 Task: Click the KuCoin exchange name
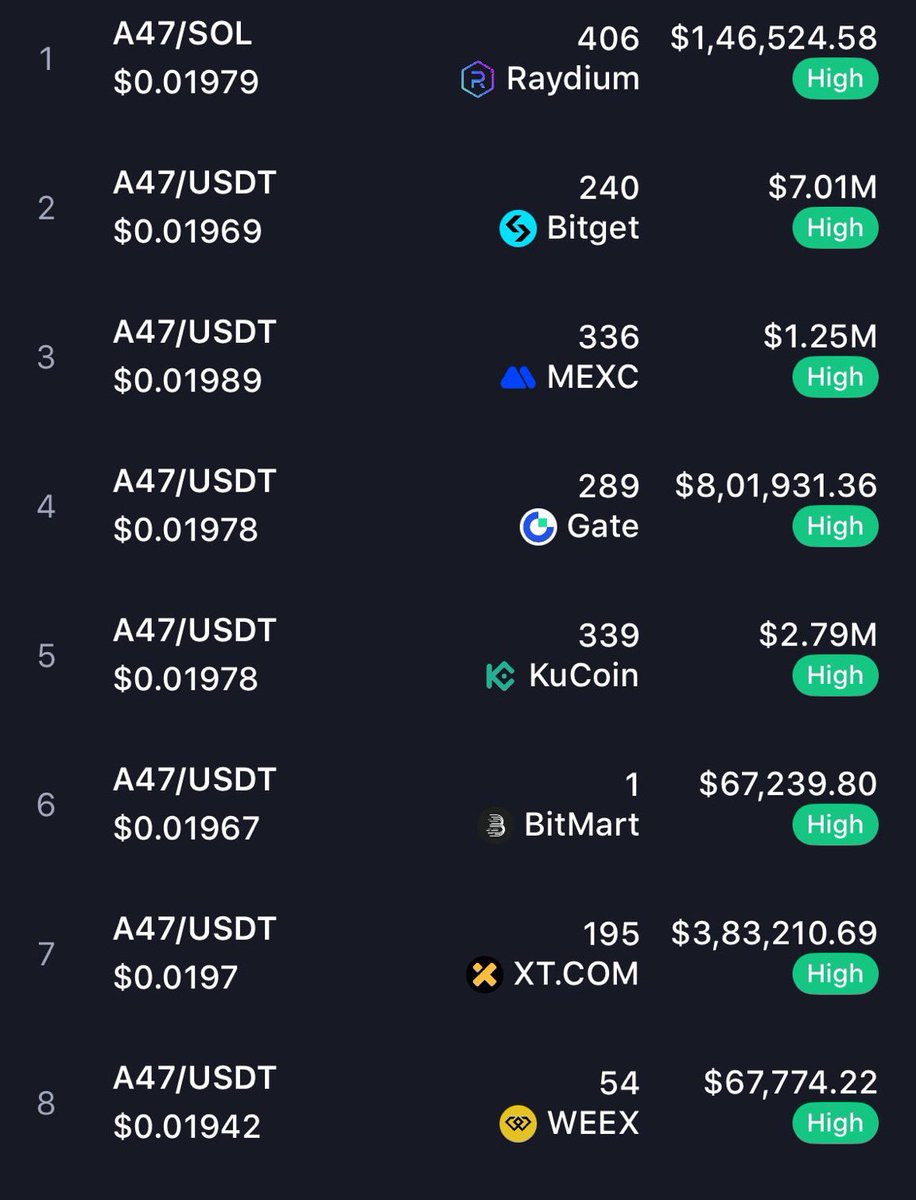(583, 676)
